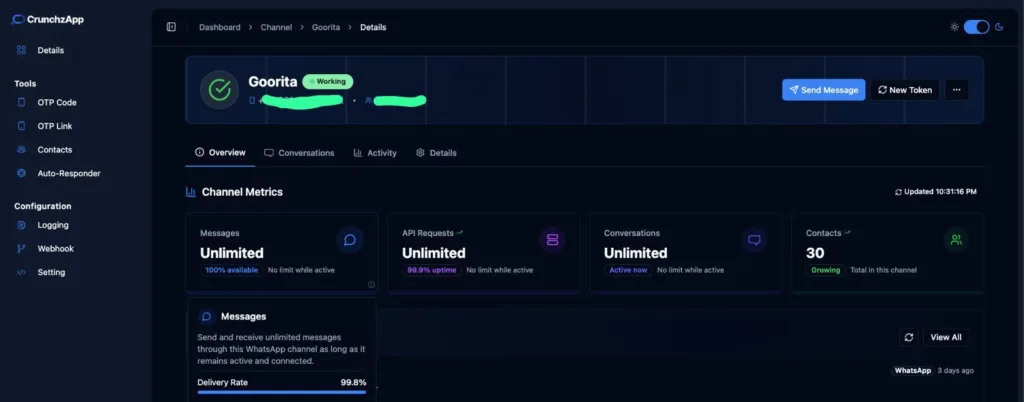Image resolution: width=1024 pixels, height=402 pixels.
Task: Click the Growing badge
Action: (825, 270)
